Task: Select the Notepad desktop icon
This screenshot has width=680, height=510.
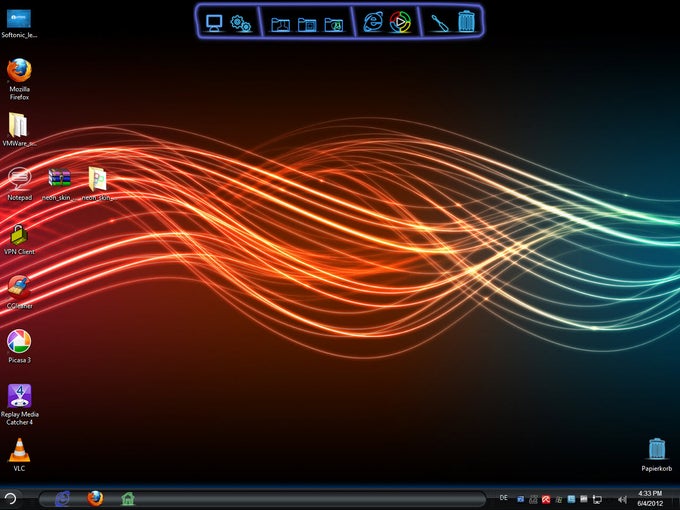Action: click(19, 184)
